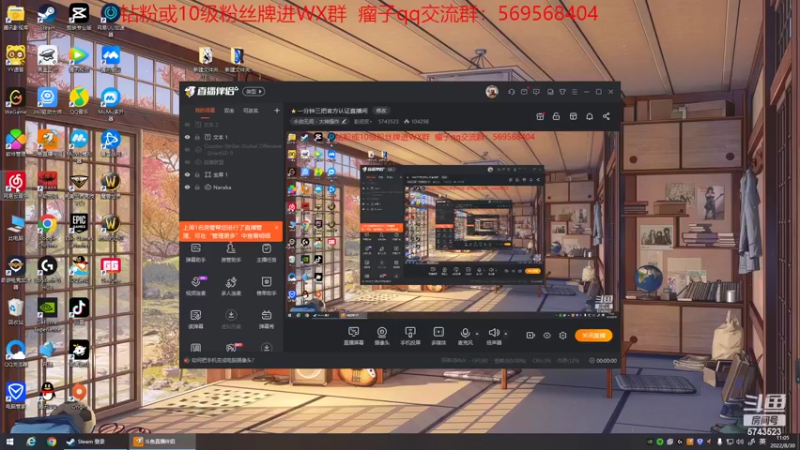Screen dimensions: 800x450
Task: Click the live preview canvas
Action: click(x=452, y=226)
